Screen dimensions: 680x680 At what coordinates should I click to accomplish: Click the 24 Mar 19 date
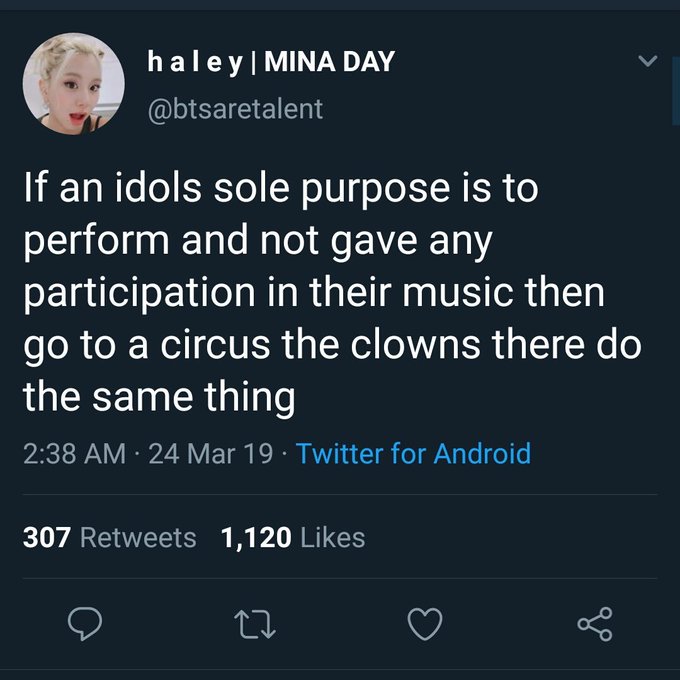pos(211,454)
